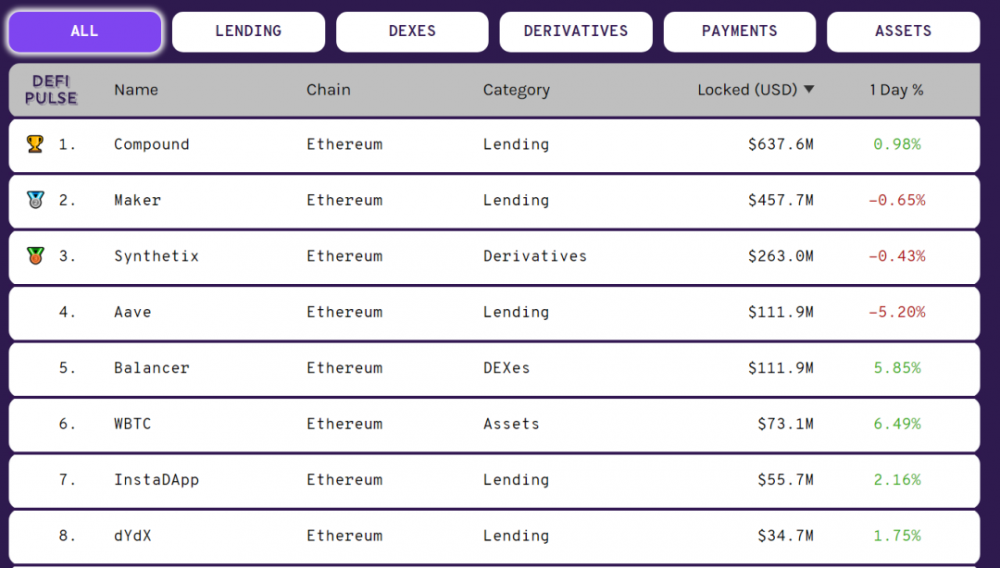
Task: Click the silver medal icon beside Maker
Action: click(35, 200)
